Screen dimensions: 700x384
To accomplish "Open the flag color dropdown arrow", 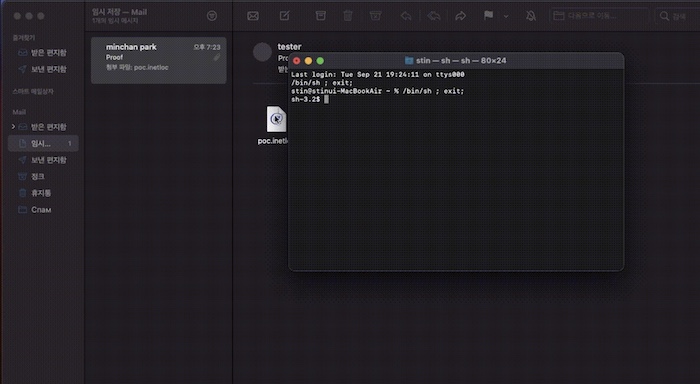I will click(x=506, y=16).
